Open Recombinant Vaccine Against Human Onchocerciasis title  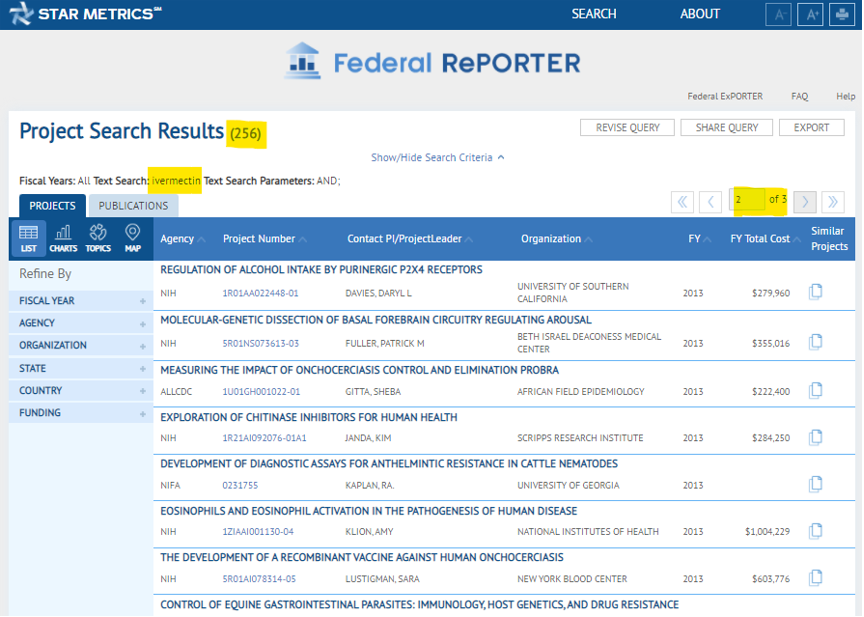(x=362, y=558)
